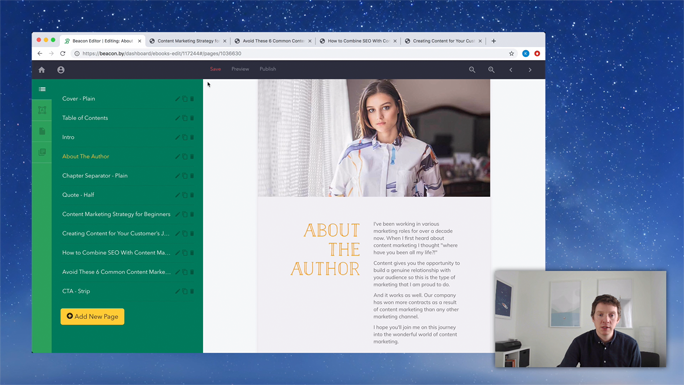Viewport: 684px width, 385px height.
Task: Open the Quote - Half page
Action: pos(78,195)
